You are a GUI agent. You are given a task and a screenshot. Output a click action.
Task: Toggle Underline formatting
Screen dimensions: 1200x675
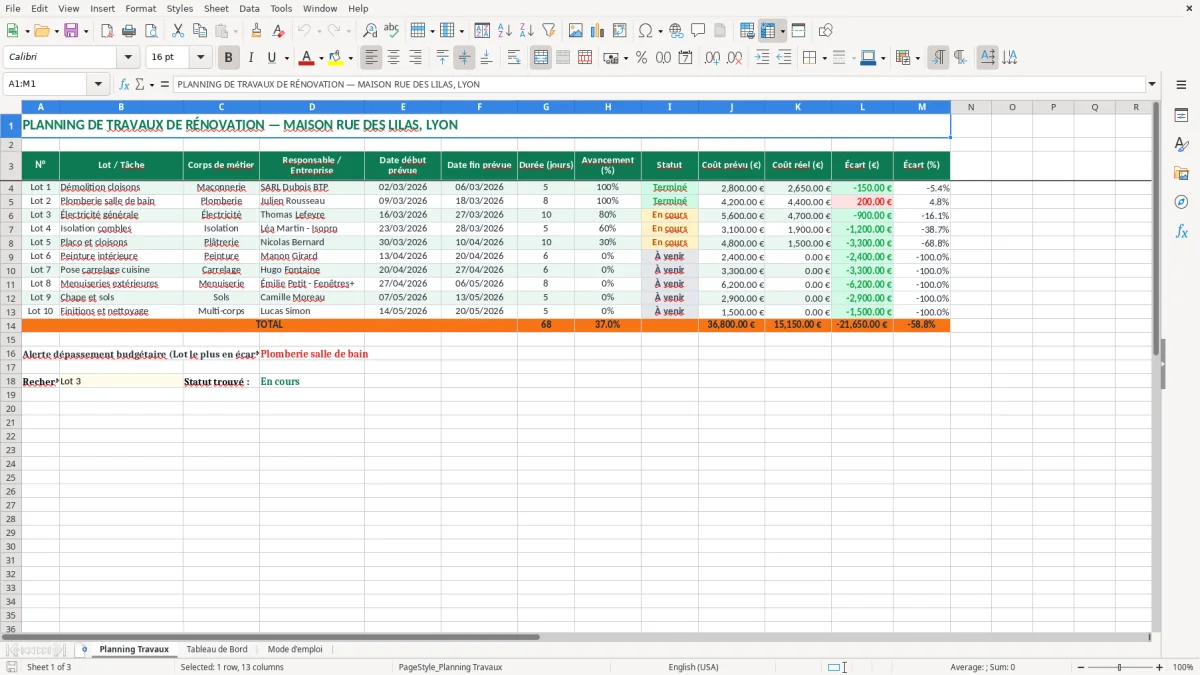pyautogui.click(x=272, y=58)
